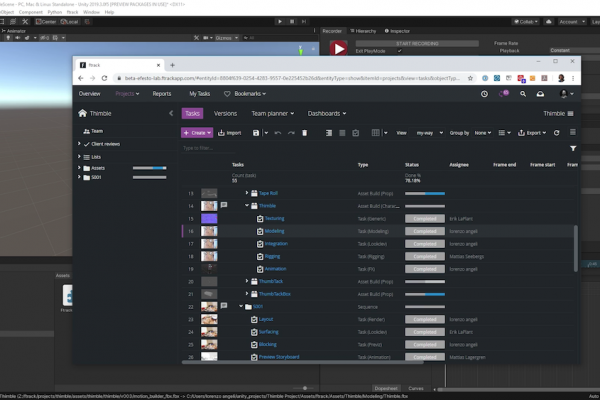Click Unity Play button
Image resolution: width=600 pixels, height=400 pixels.
pyautogui.click(x=280, y=21)
